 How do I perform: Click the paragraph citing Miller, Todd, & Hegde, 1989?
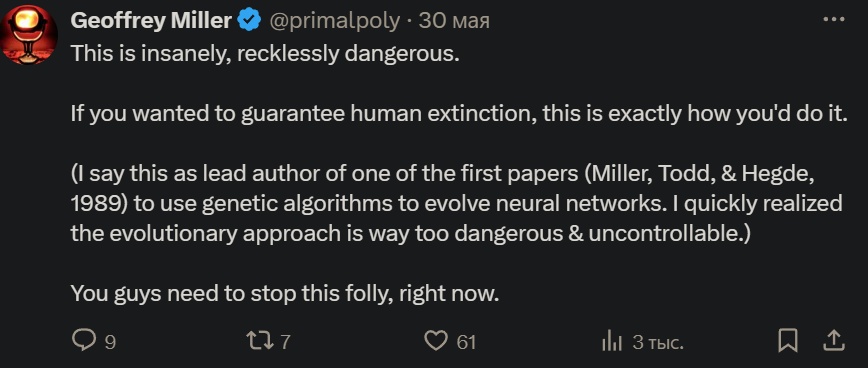click(457, 204)
